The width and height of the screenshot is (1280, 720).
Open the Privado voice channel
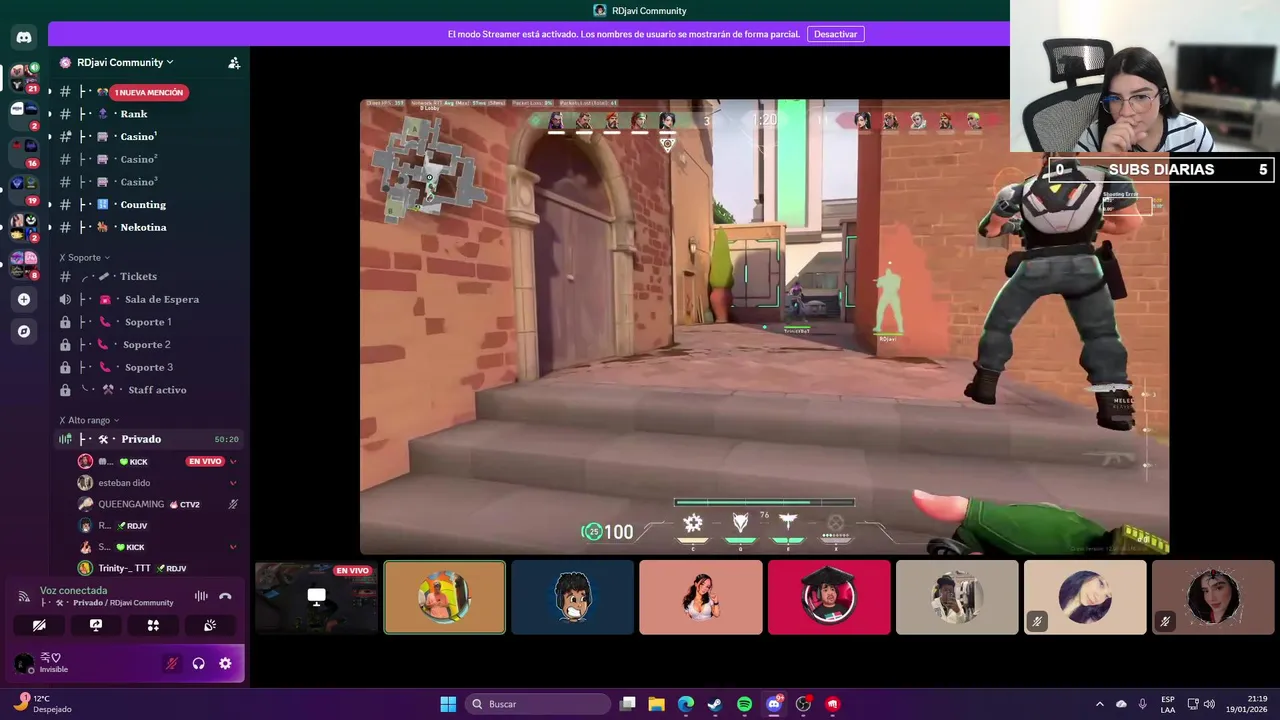147,439
